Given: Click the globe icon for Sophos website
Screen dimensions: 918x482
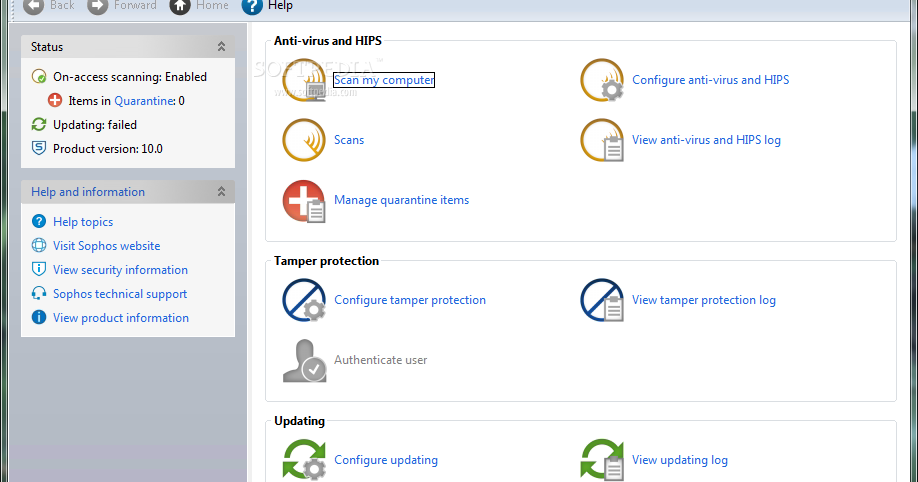Looking at the screenshot, I should click(39, 245).
